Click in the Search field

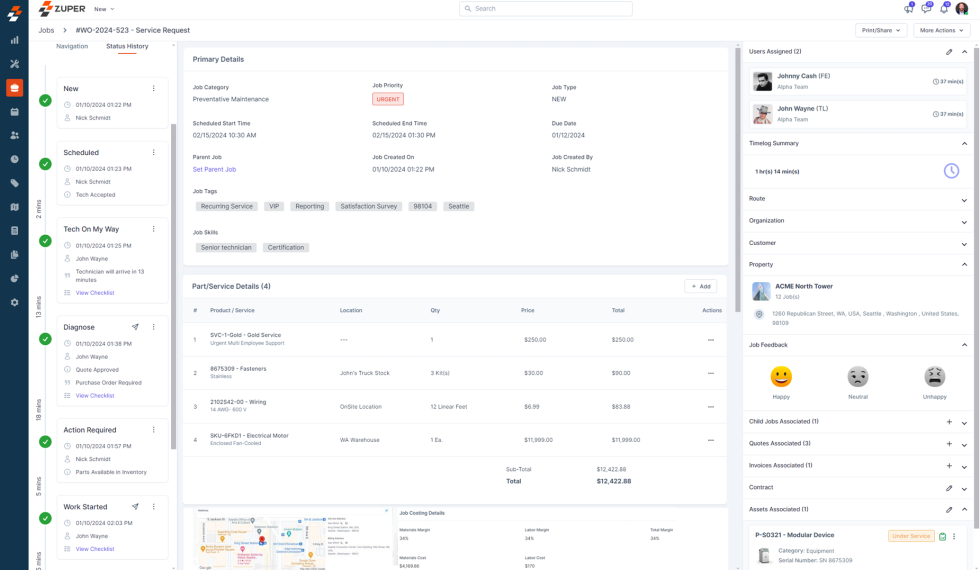point(546,9)
